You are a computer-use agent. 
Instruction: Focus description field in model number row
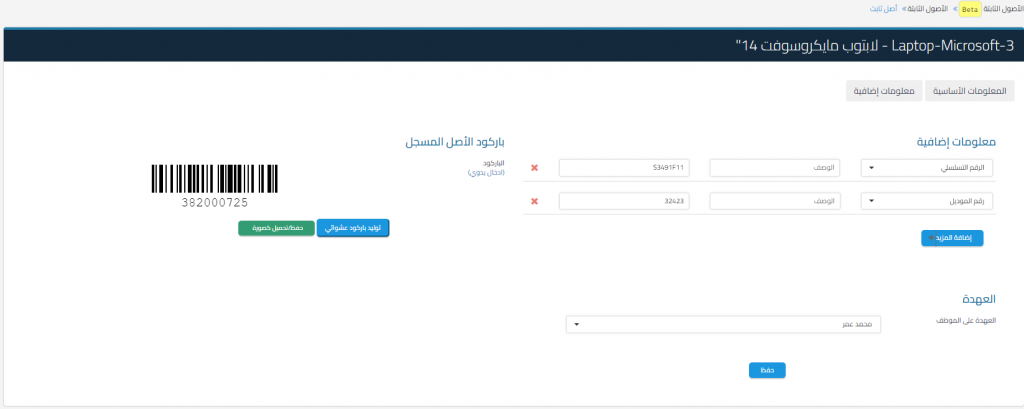coord(775,201)
